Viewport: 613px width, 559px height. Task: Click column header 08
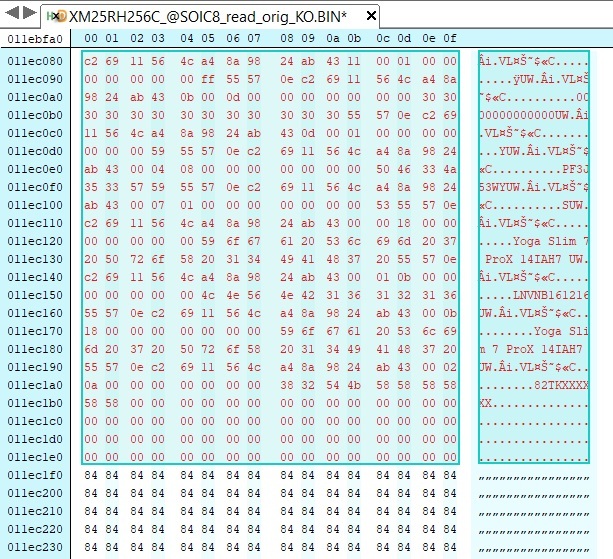coord(287,38)
